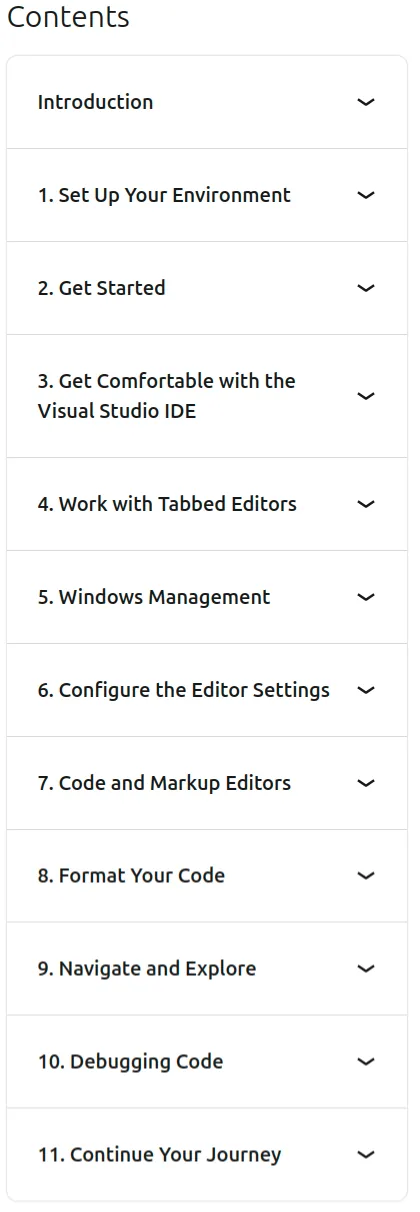Click the chevron beside Windows Management
The width and height of the screenshot is (420, 1212).
pos(366,597)
